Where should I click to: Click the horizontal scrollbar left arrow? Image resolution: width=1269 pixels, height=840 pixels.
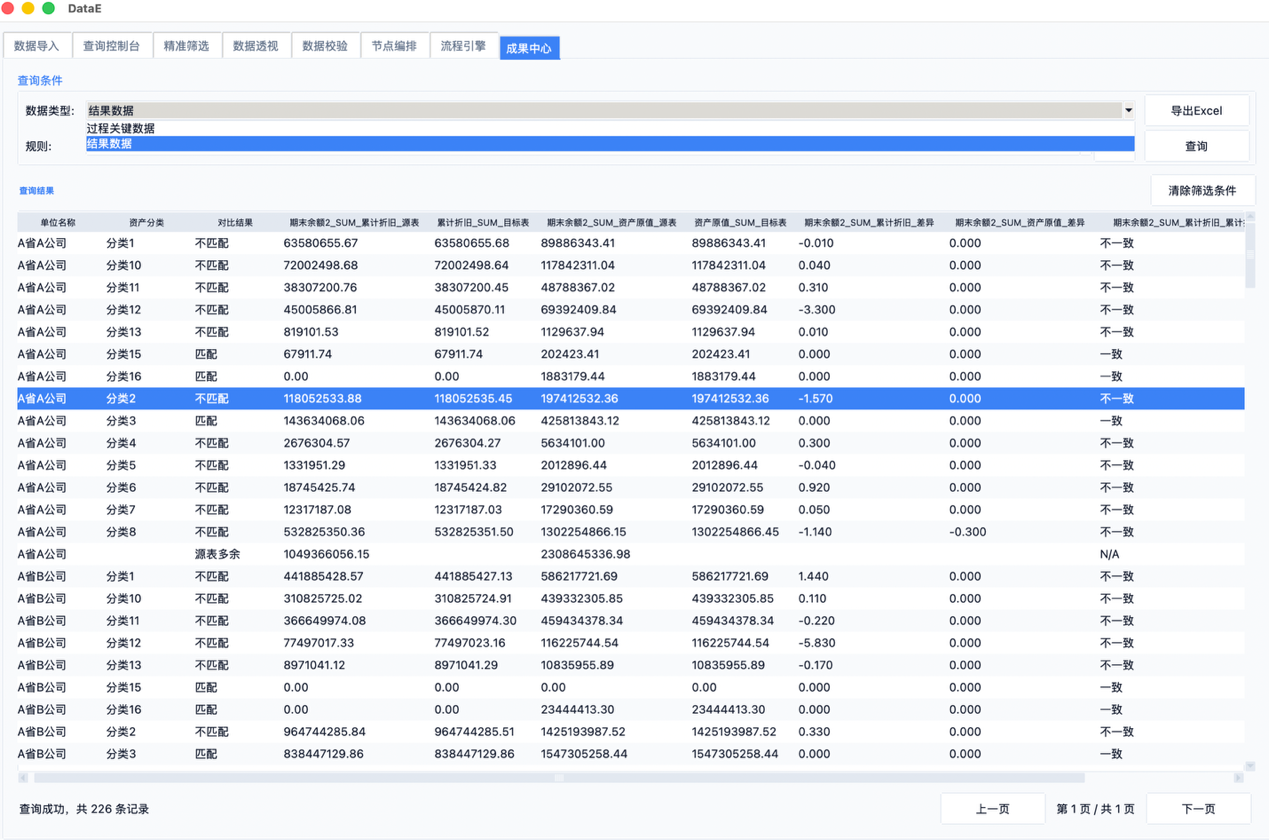[x=23, y=777]
